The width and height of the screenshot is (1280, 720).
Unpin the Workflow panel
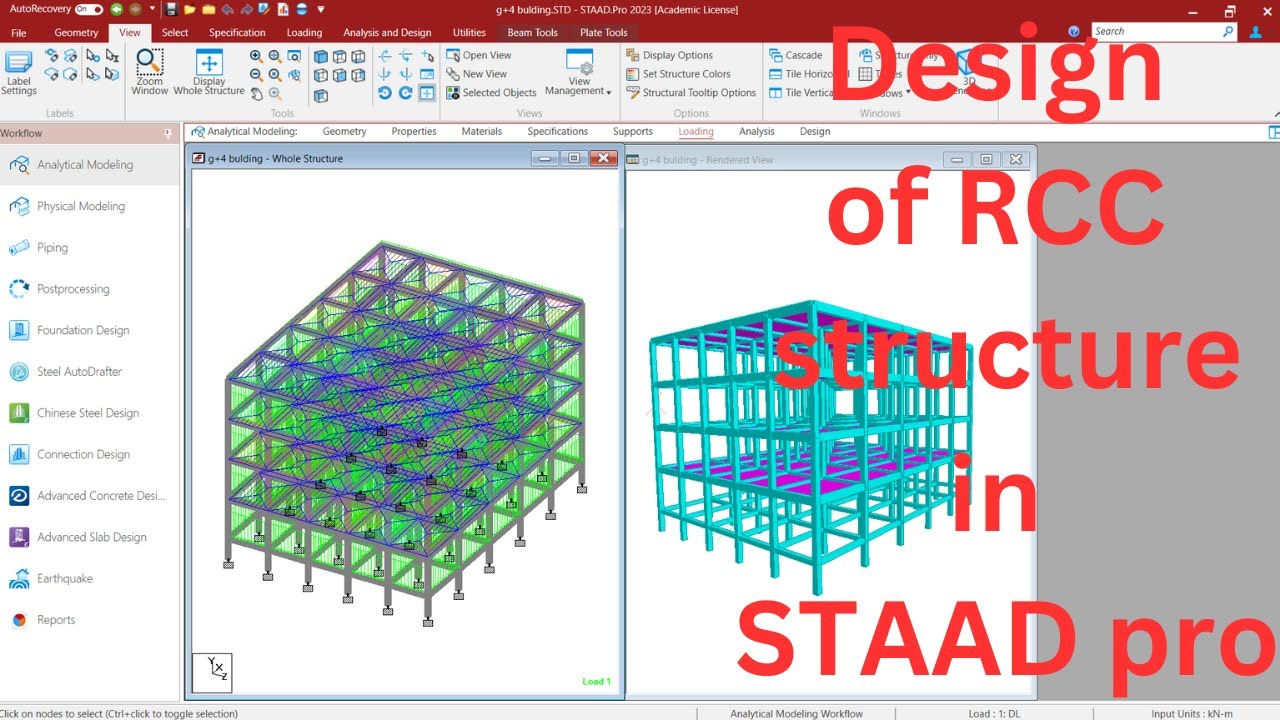[168, 133]
